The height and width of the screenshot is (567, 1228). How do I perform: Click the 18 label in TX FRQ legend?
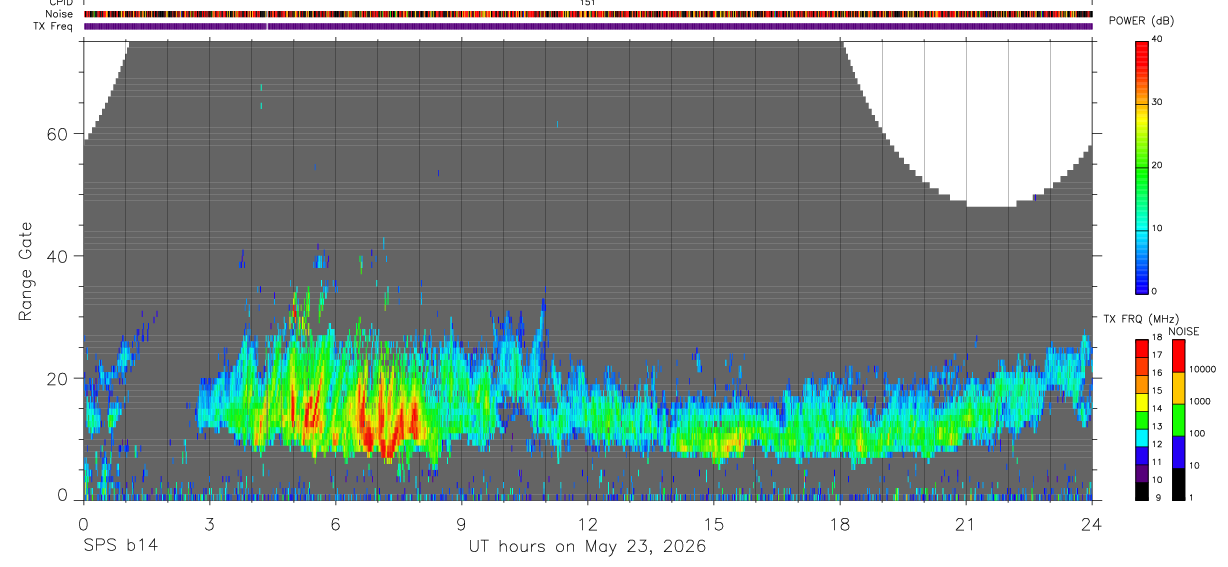(x=1158, y=338)
